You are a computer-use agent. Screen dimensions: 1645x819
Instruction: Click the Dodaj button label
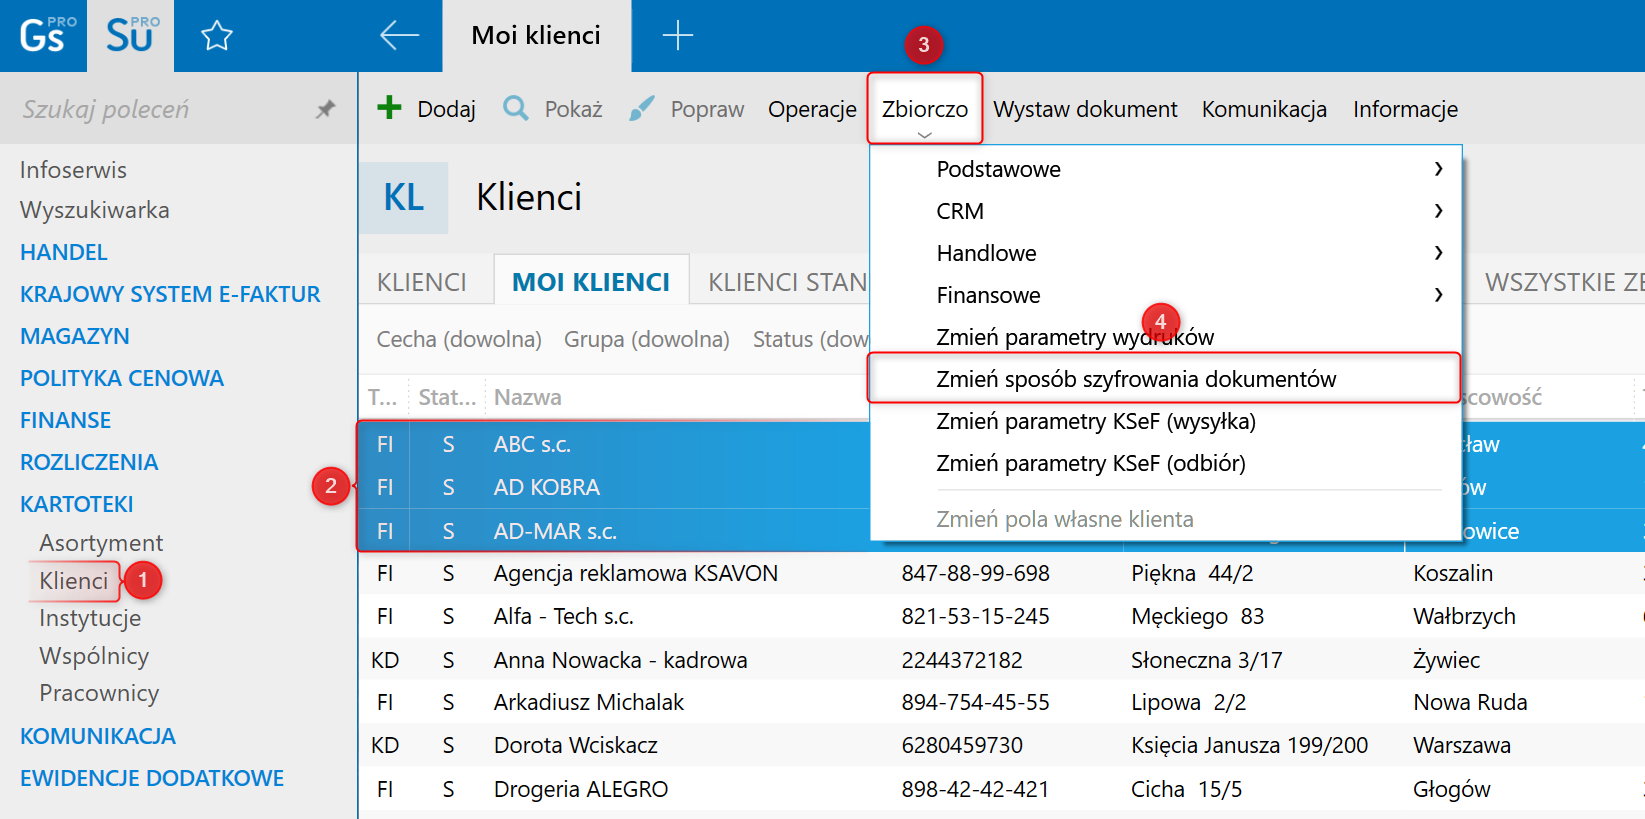tap(446, 109)
